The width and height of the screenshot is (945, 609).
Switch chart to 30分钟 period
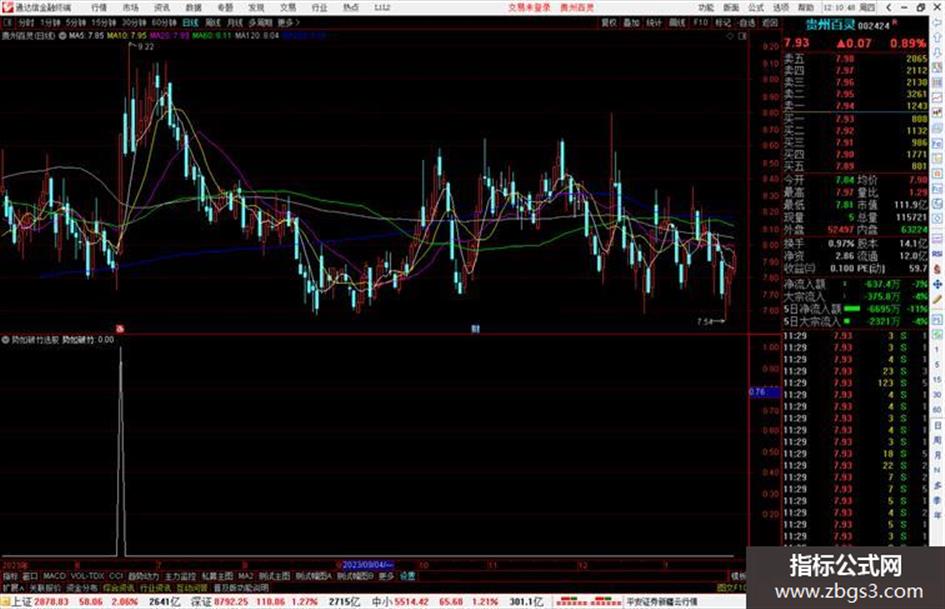pyautogui.click(x=133, y=22)
